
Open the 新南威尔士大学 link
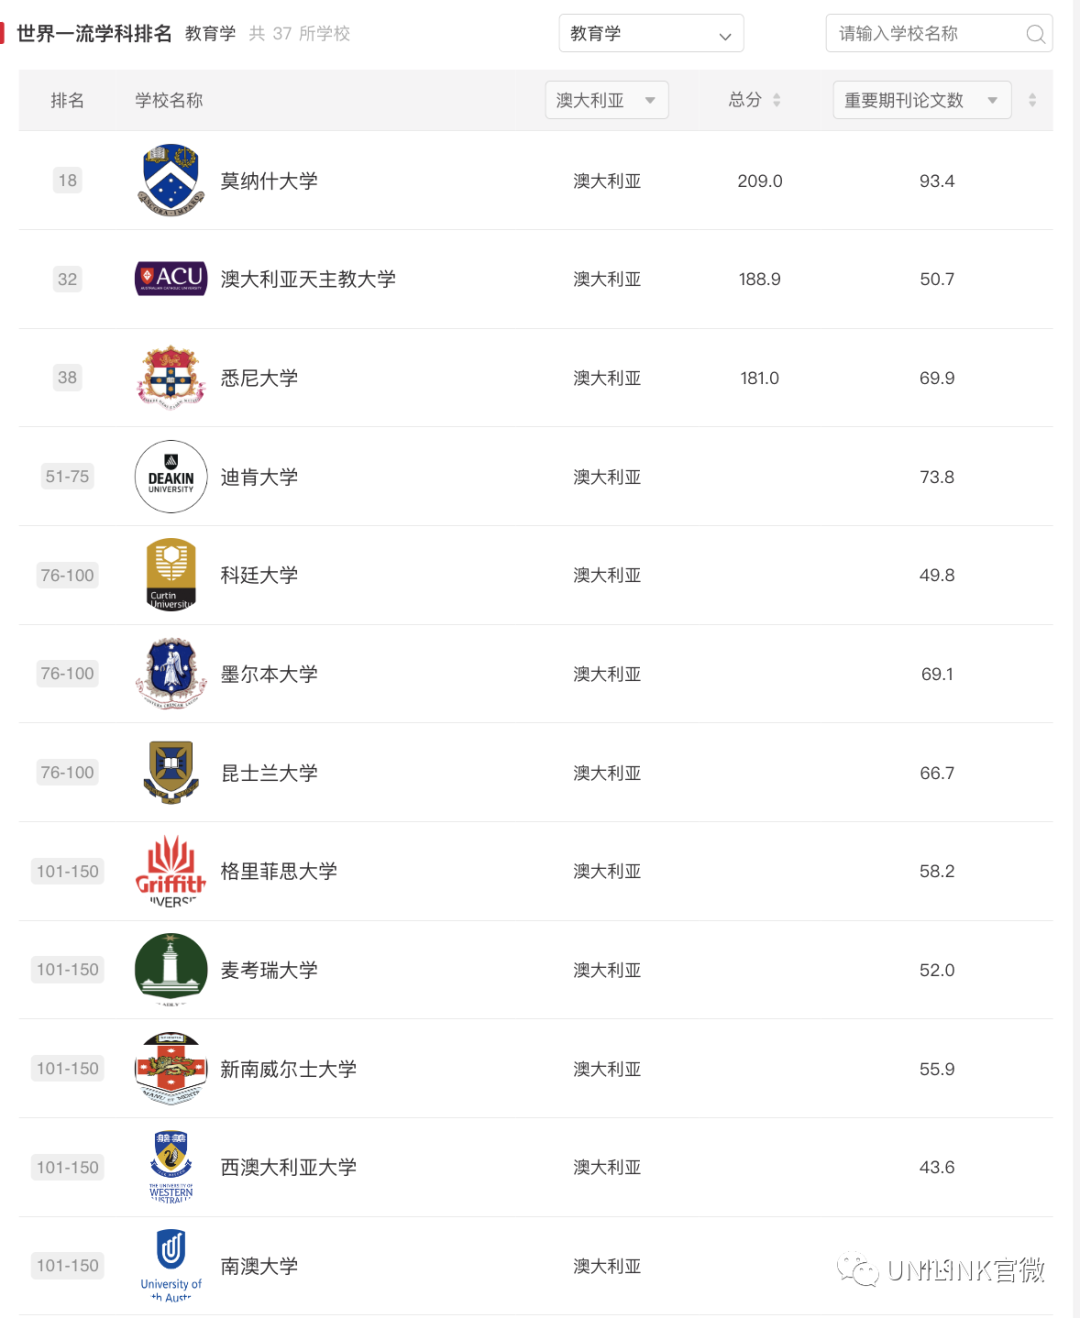tap(288, 1069)
